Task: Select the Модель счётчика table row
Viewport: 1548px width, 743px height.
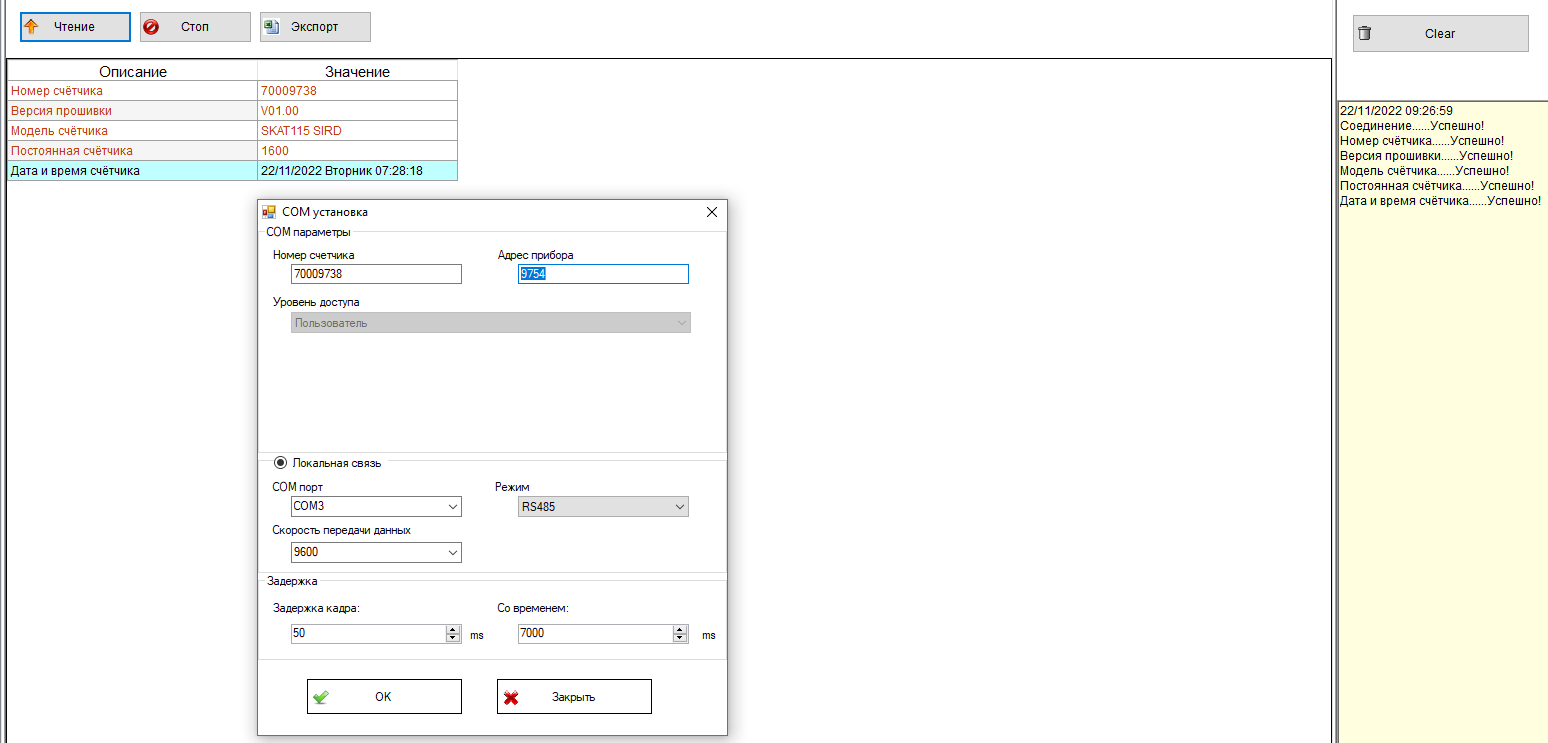Action: coord(132,131)
